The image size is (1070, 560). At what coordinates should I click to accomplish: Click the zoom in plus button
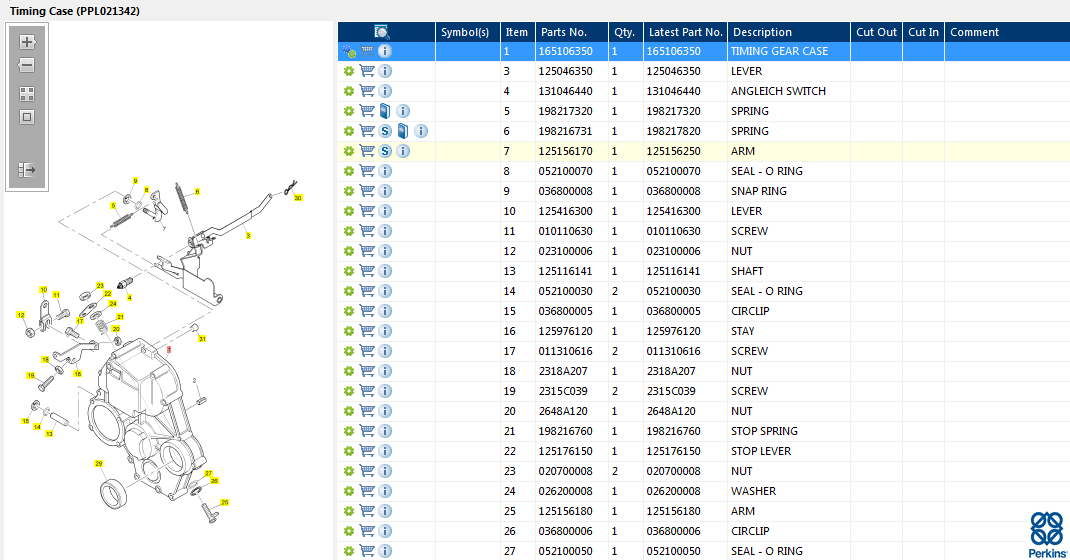tap(27, 42)
